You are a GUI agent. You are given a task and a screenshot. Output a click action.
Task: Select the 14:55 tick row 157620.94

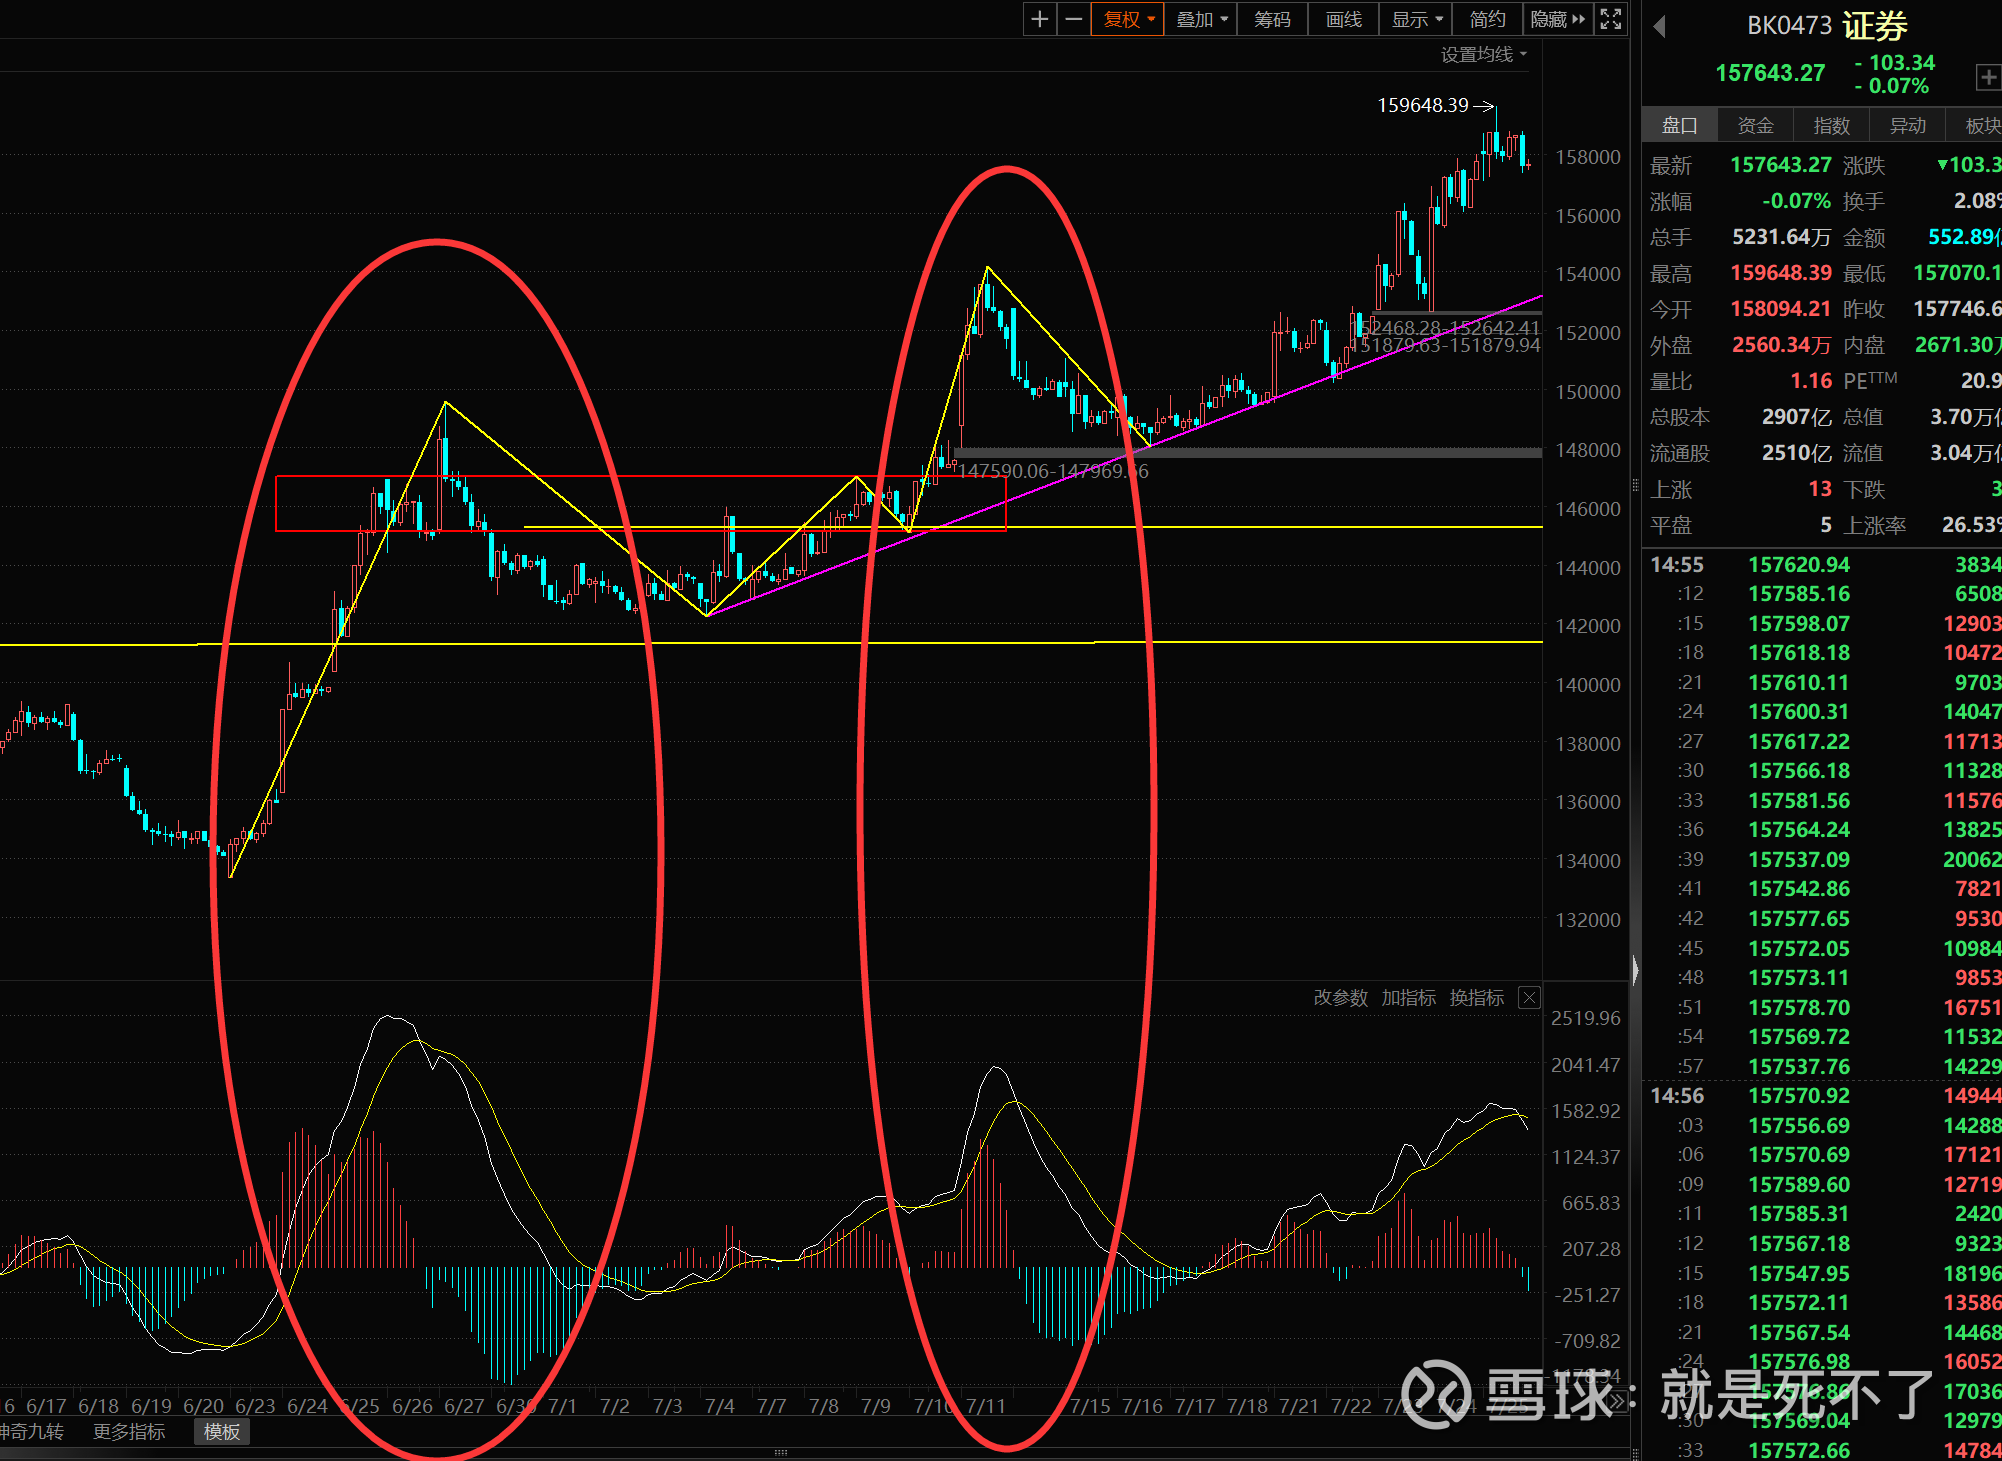pos(1822,565)
